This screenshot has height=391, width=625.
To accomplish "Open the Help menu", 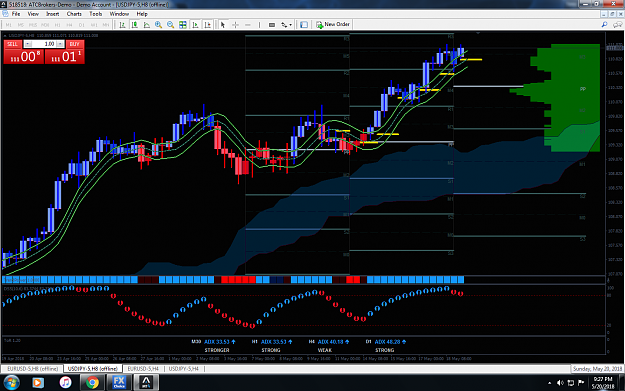I will 142,14.
